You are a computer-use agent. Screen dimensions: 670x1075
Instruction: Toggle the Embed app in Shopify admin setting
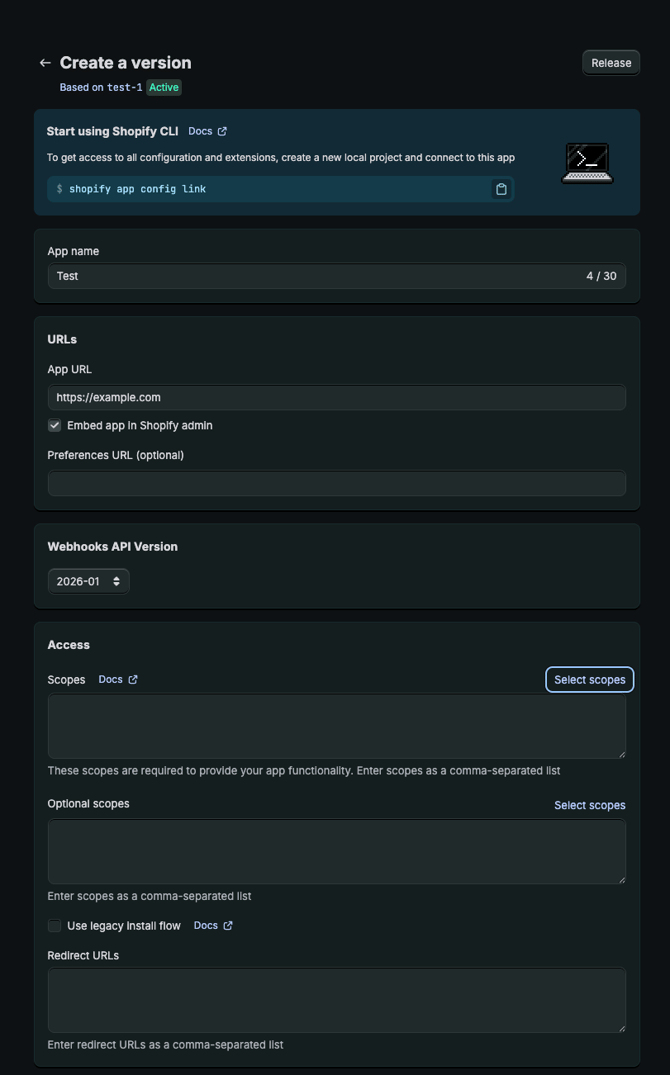(x=54, y=425)
